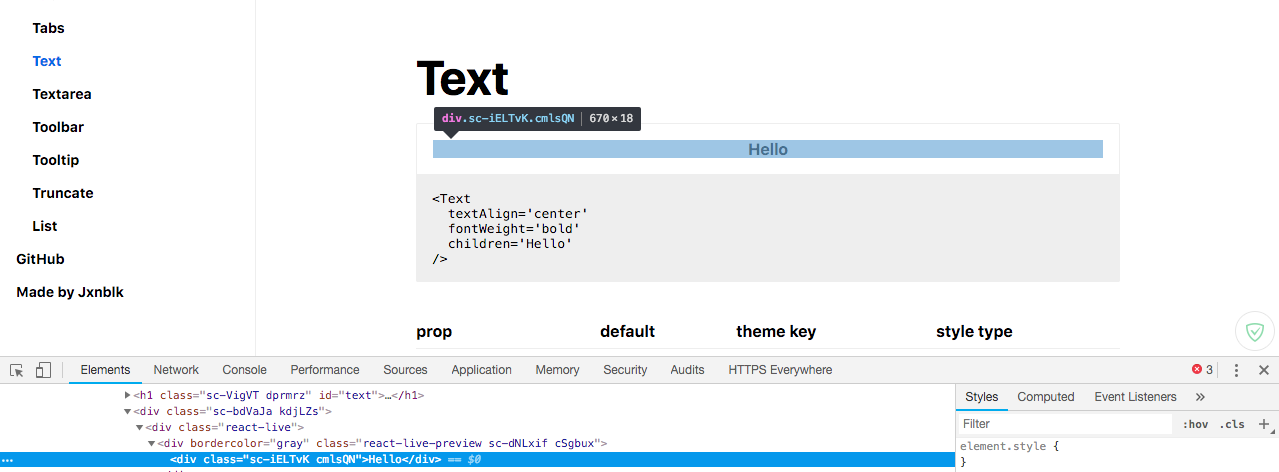The width and height of the screenshot is (1279, 472).
Task: Expand the h1 id text node
Action: pyautogui.click(x=127, y=396)
